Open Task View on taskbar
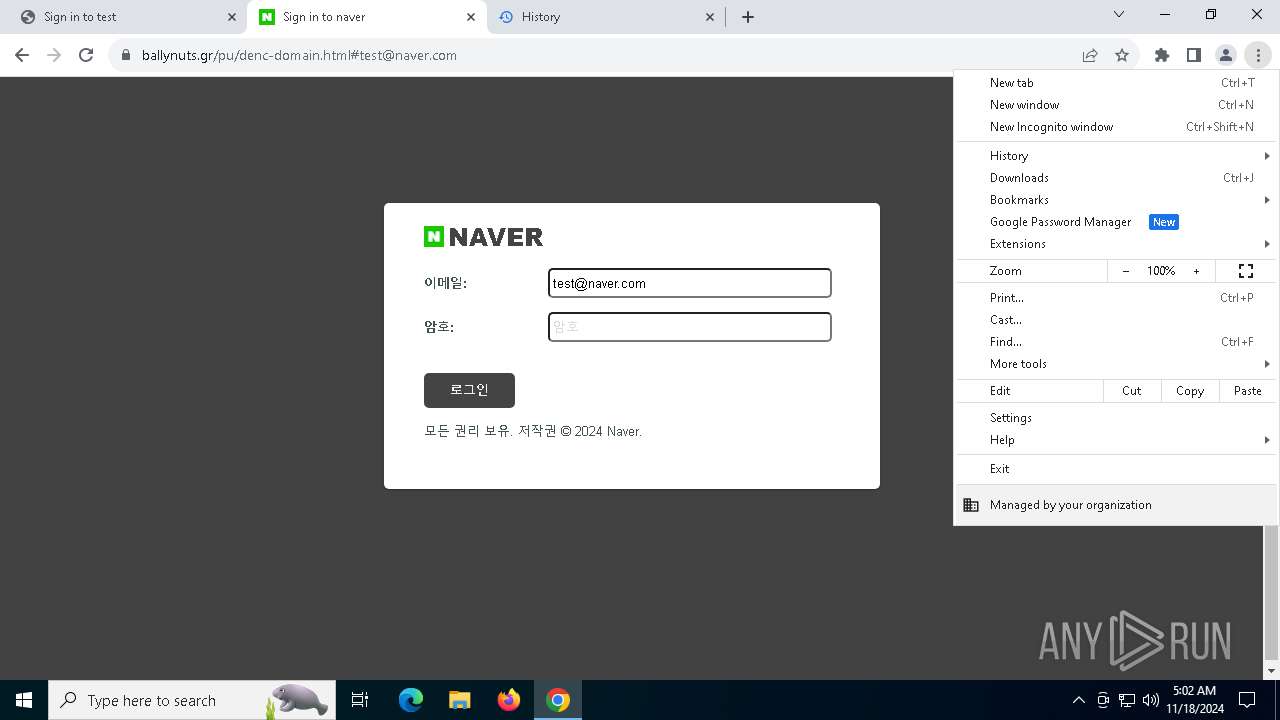1280x720 pixels. (360, 700)
